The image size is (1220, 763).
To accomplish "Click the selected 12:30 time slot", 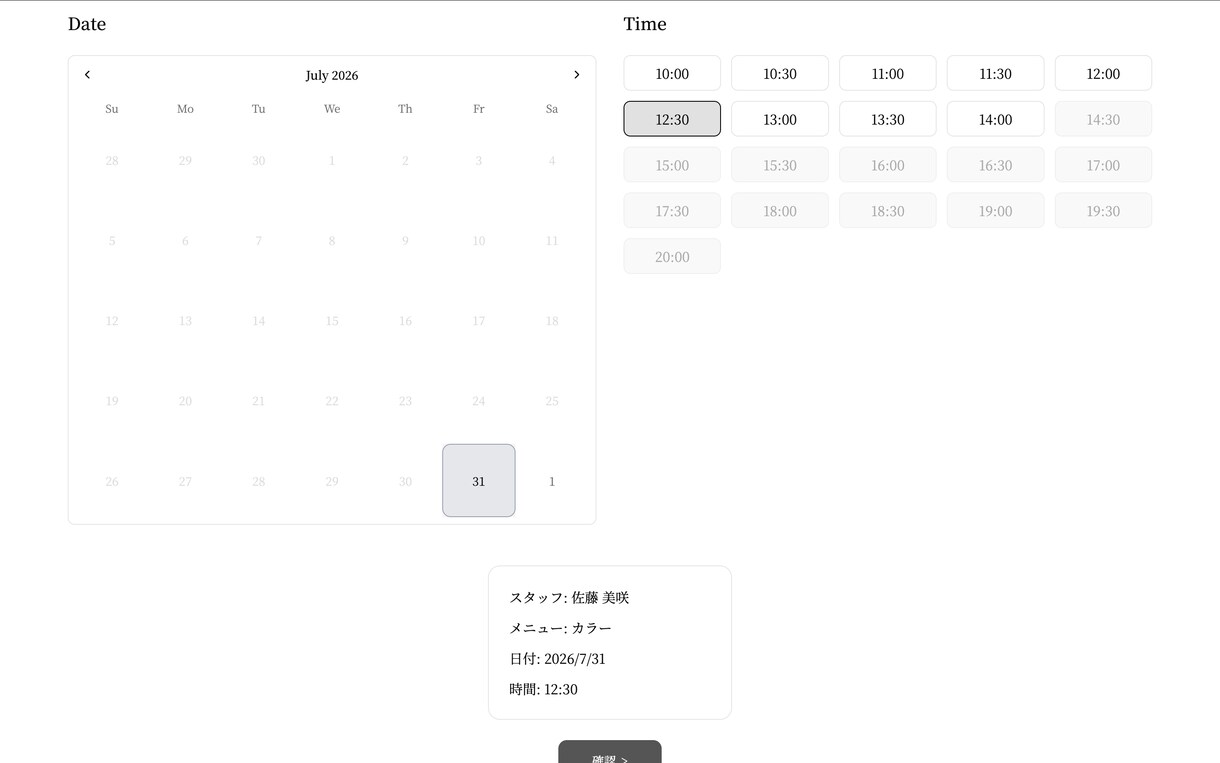I will coord(672,119).
